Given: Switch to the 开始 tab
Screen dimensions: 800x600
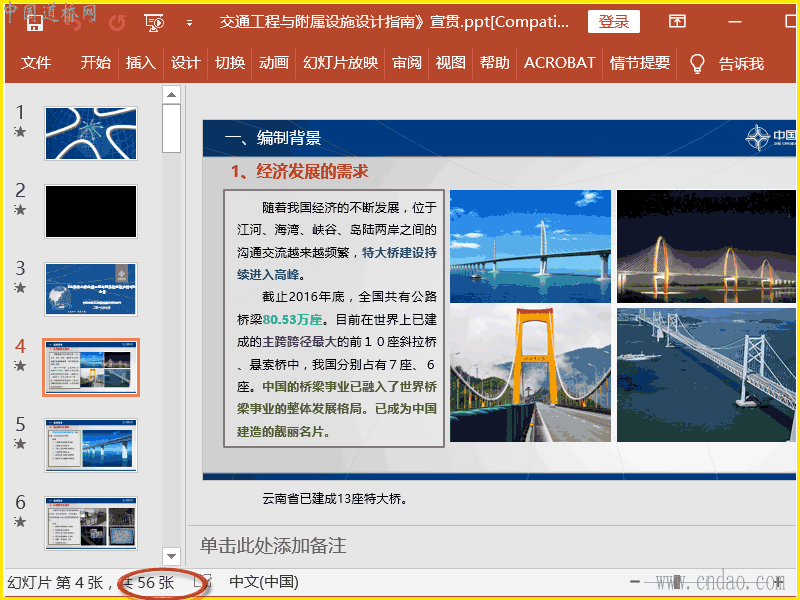Looking at the screenshot, I should pos(95,63).
